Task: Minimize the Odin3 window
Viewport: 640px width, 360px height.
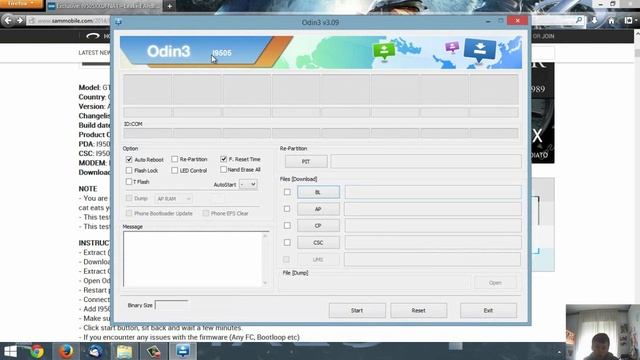Action: pyautogui.click(x=488, y=21)
